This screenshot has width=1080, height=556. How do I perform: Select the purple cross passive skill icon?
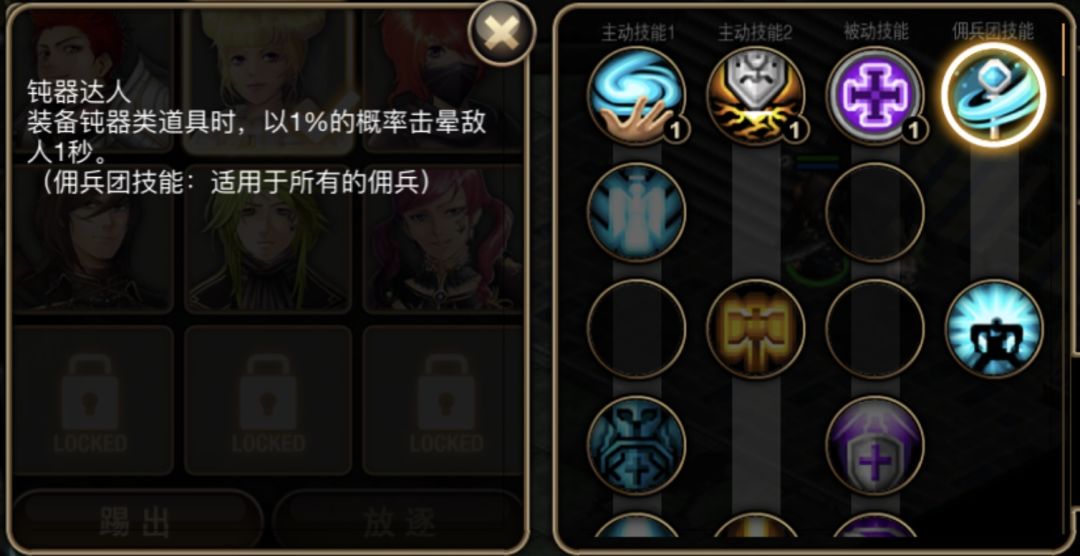(875, 96)
